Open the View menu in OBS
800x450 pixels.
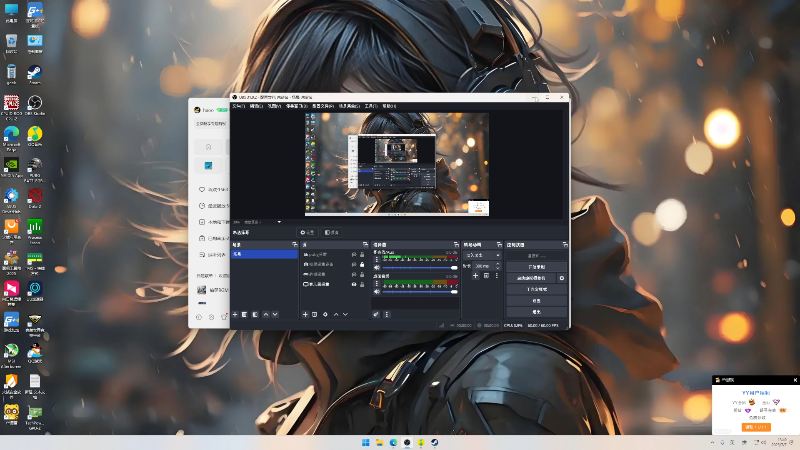tap(274, 106)
